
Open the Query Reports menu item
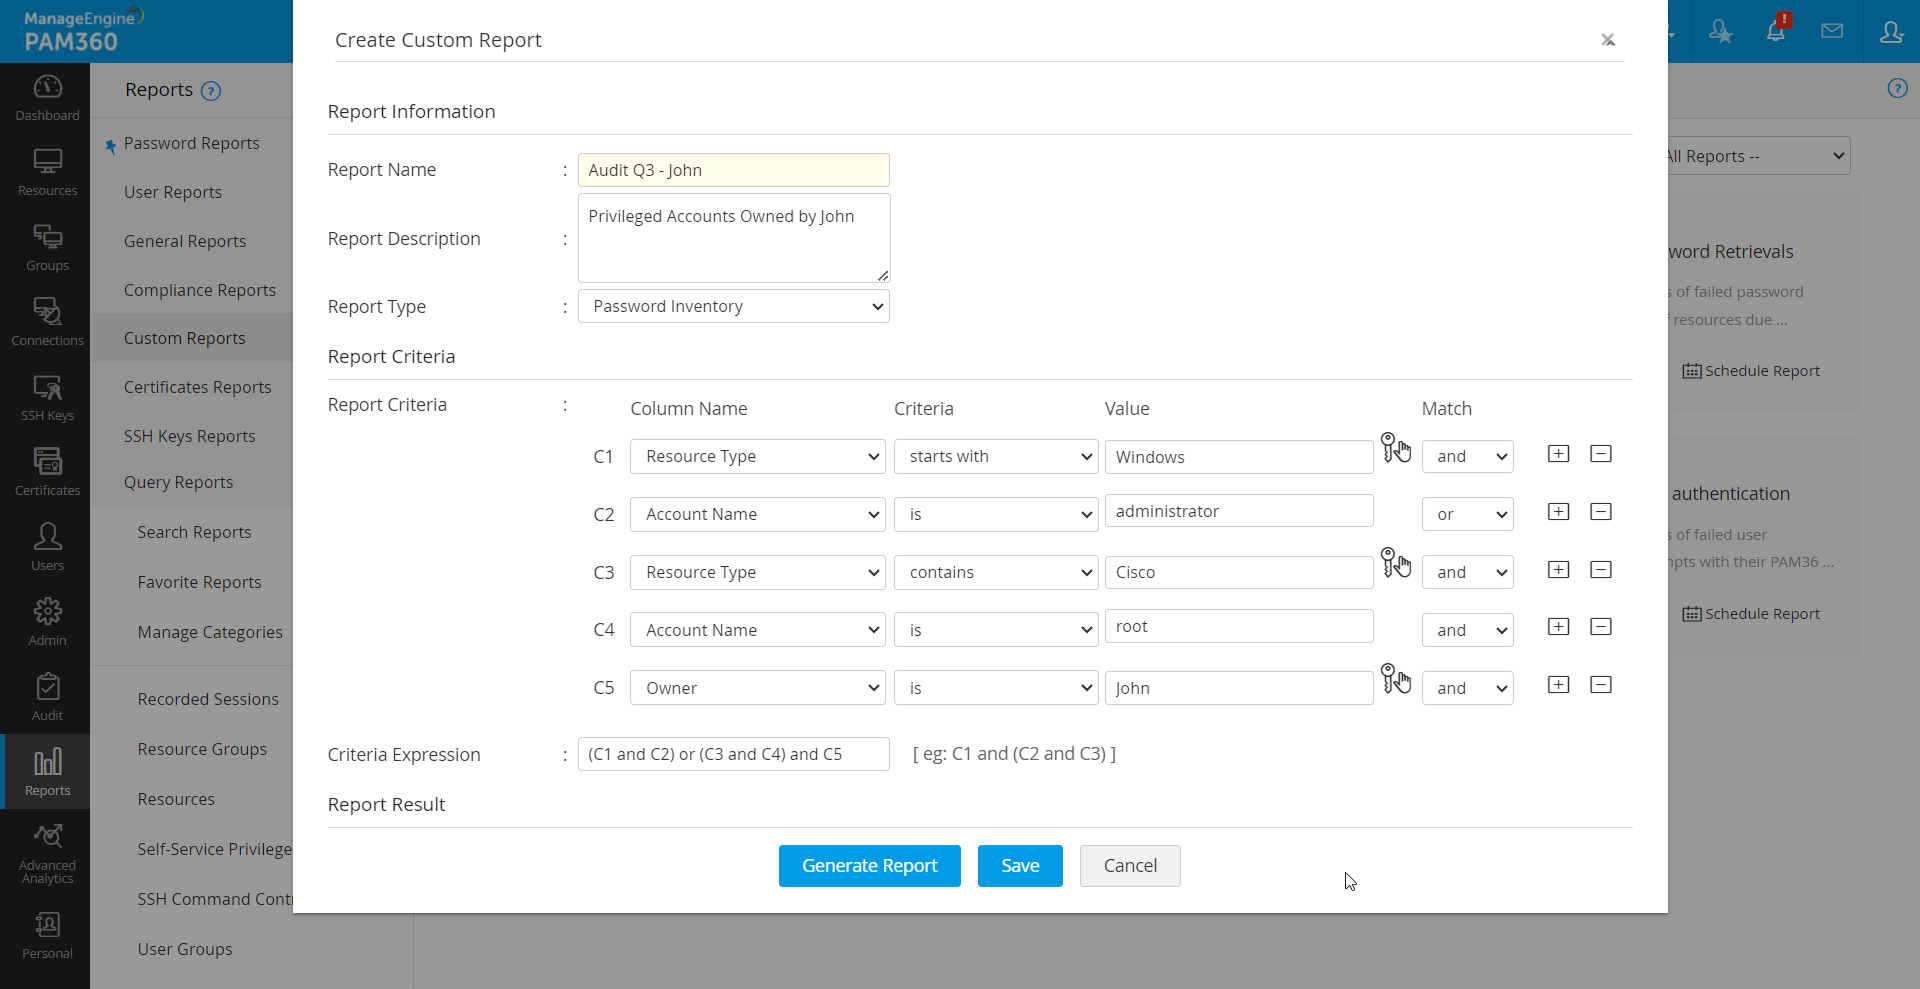(178, 482)
